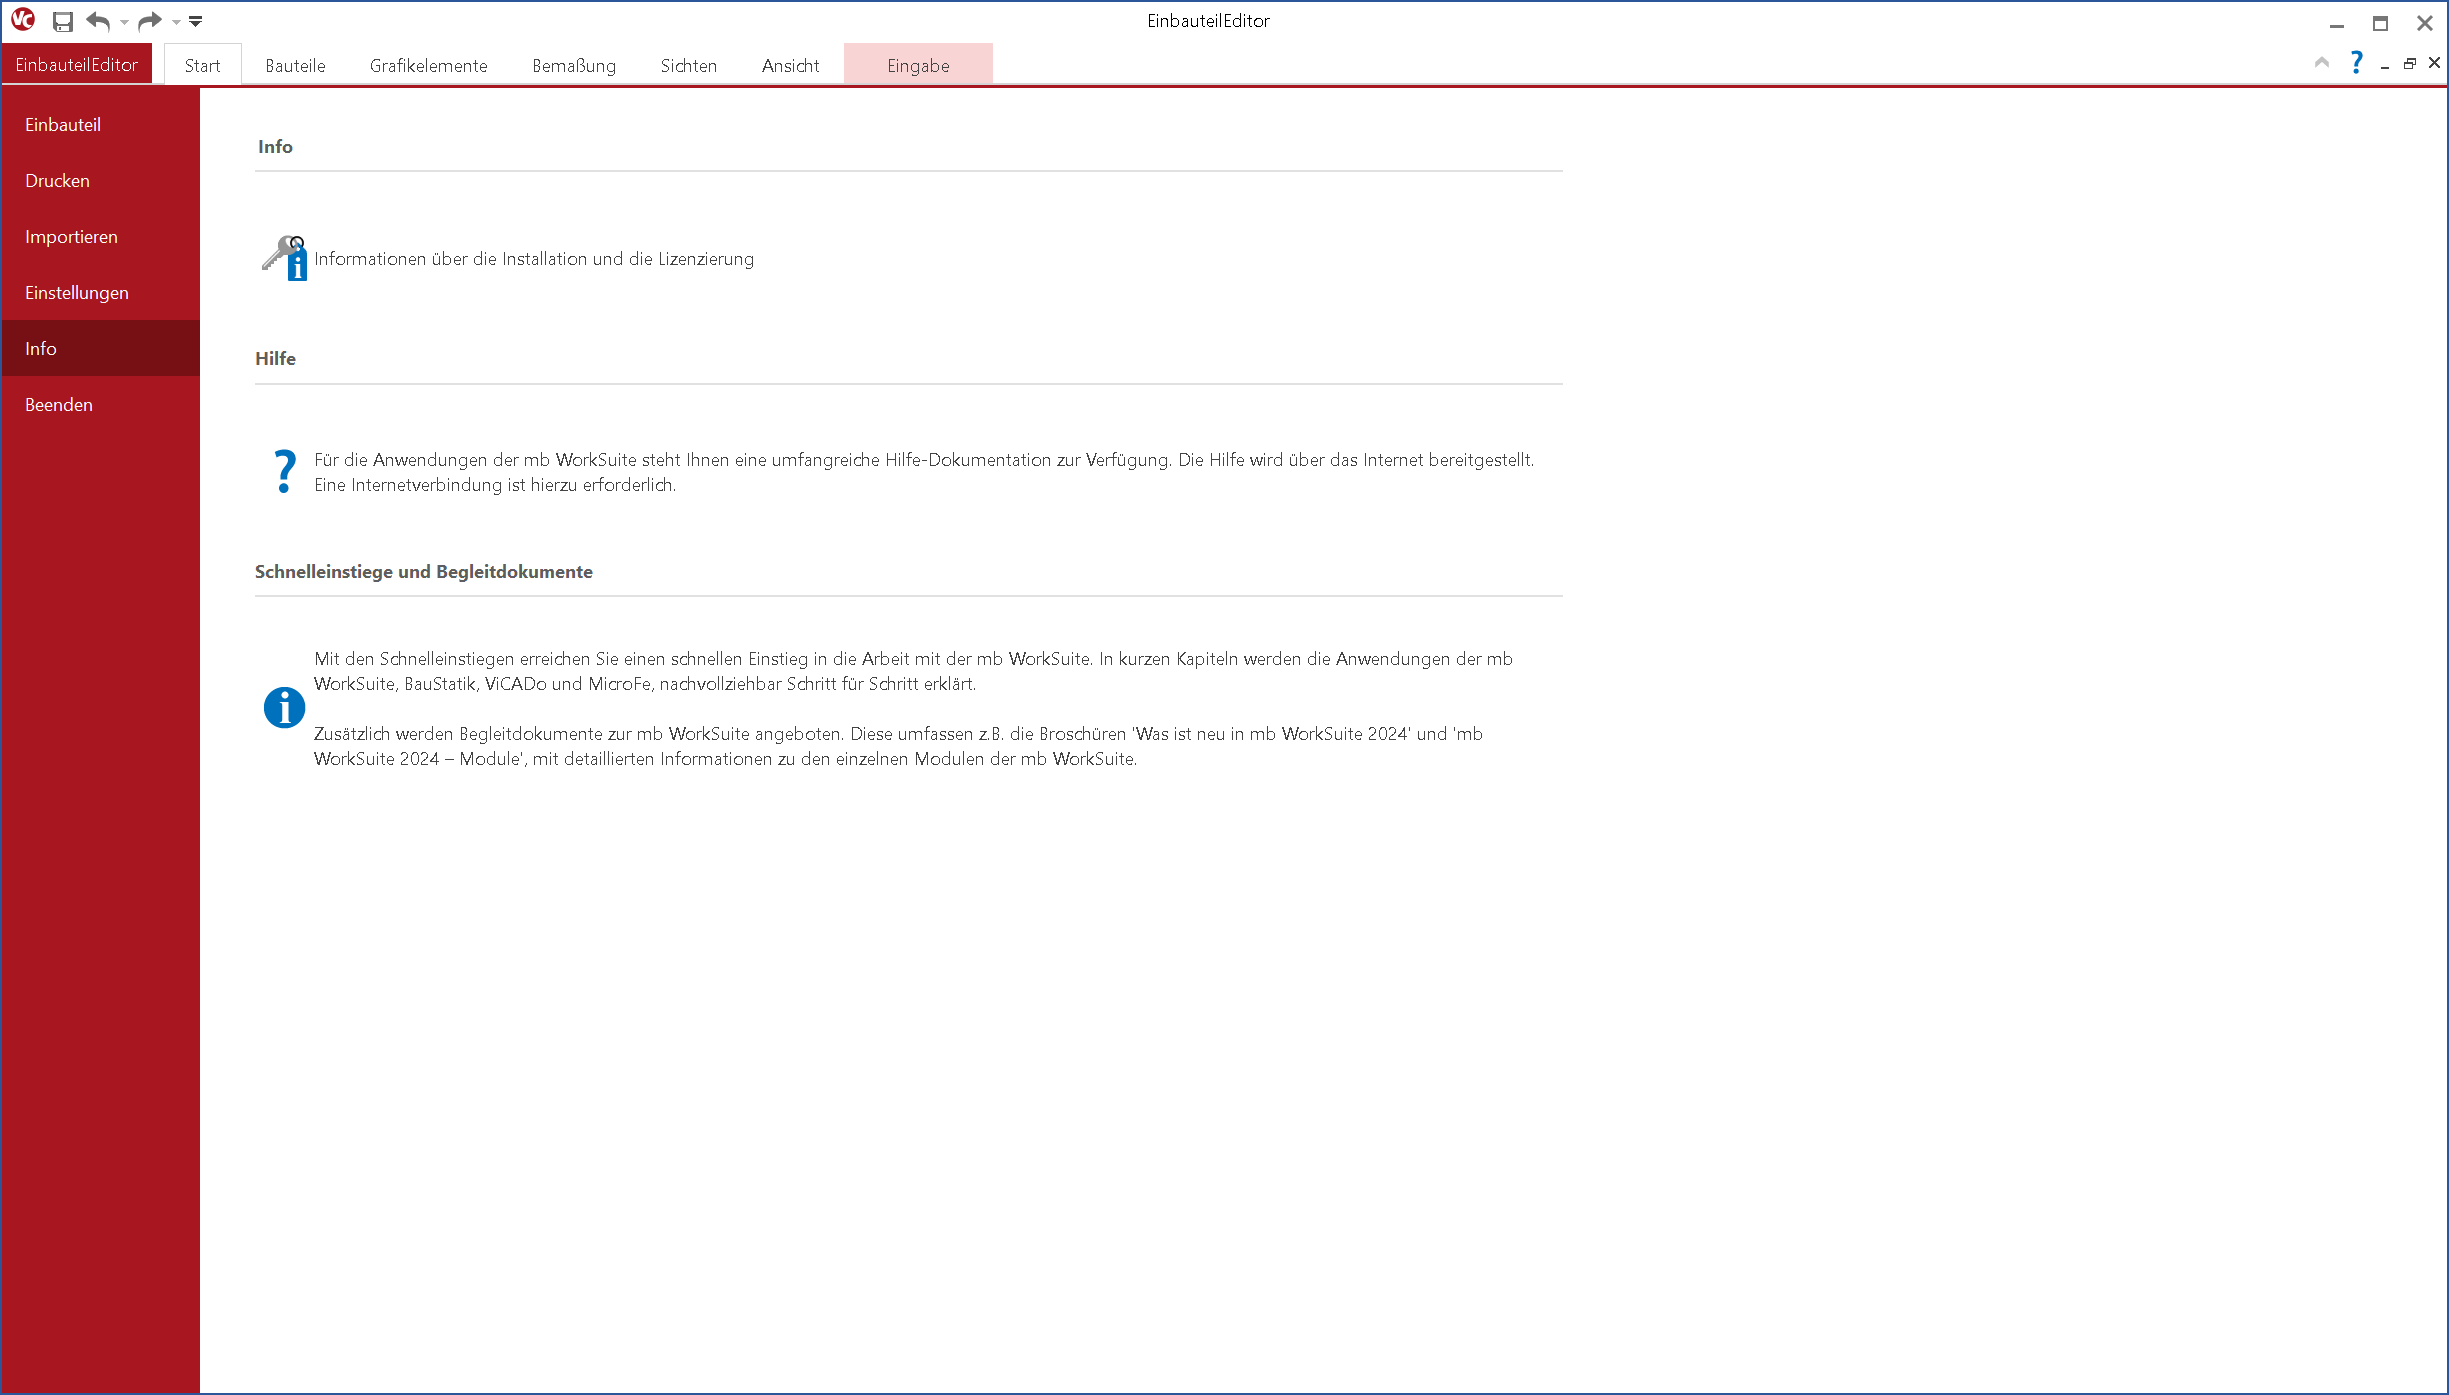Customize the quick access toolbar dropdown
2449x1395 pixels.
point(196,21)
